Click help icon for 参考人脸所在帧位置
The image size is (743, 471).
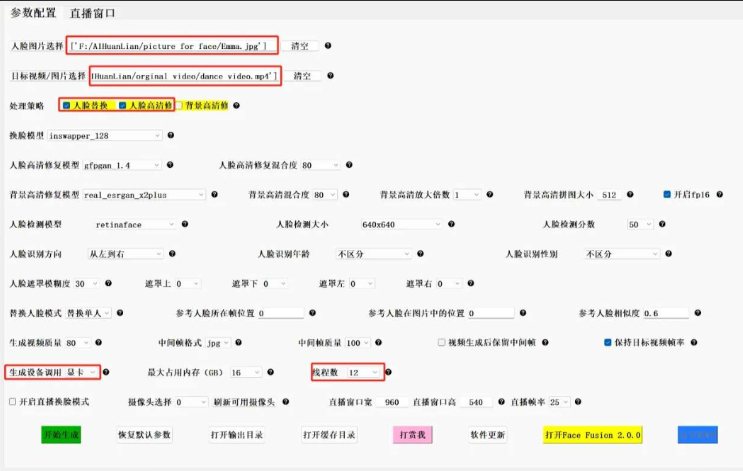[312, 313]
